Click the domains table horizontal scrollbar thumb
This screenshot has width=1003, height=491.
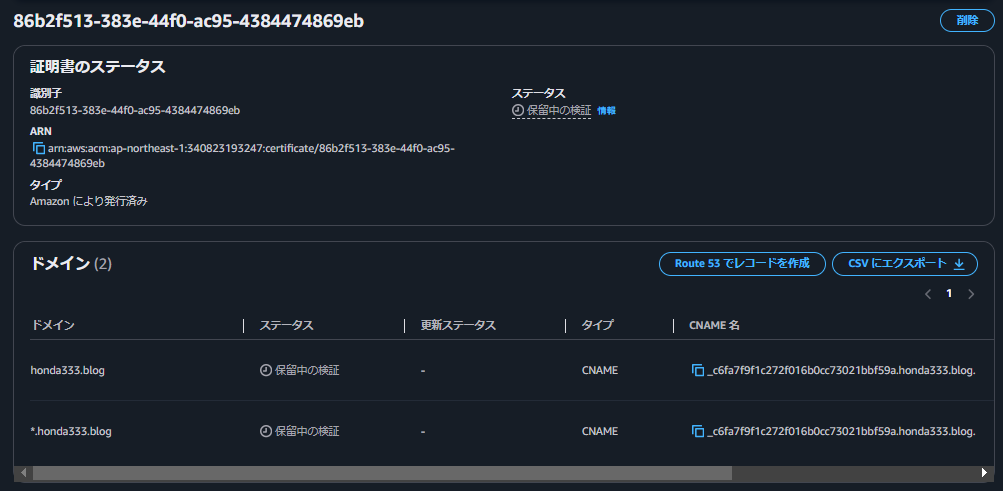tap(382, 473)
